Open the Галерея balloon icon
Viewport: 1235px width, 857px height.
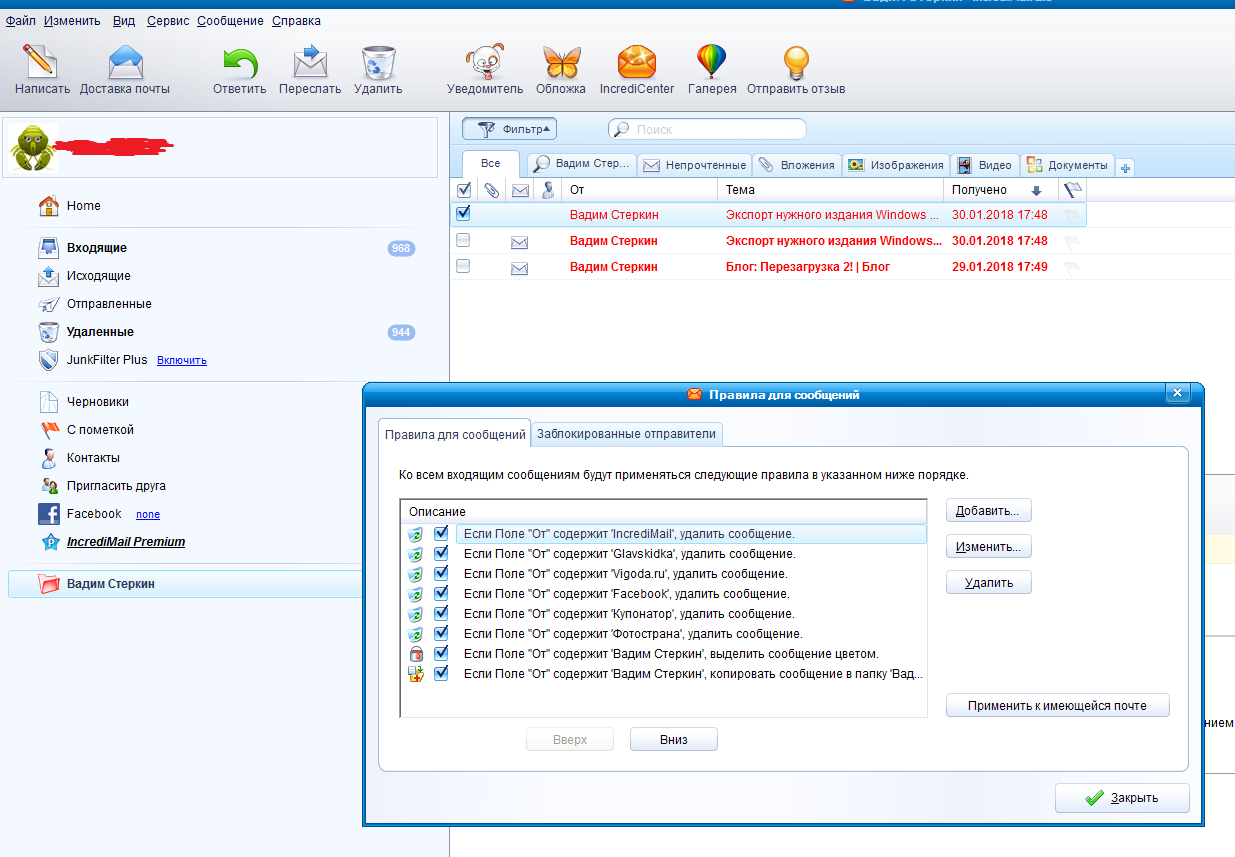[x=712, y=62]
